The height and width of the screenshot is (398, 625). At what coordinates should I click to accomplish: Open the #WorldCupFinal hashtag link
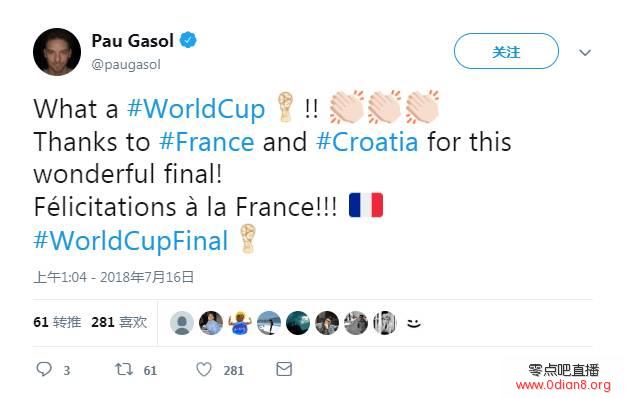tap(131, 241)
